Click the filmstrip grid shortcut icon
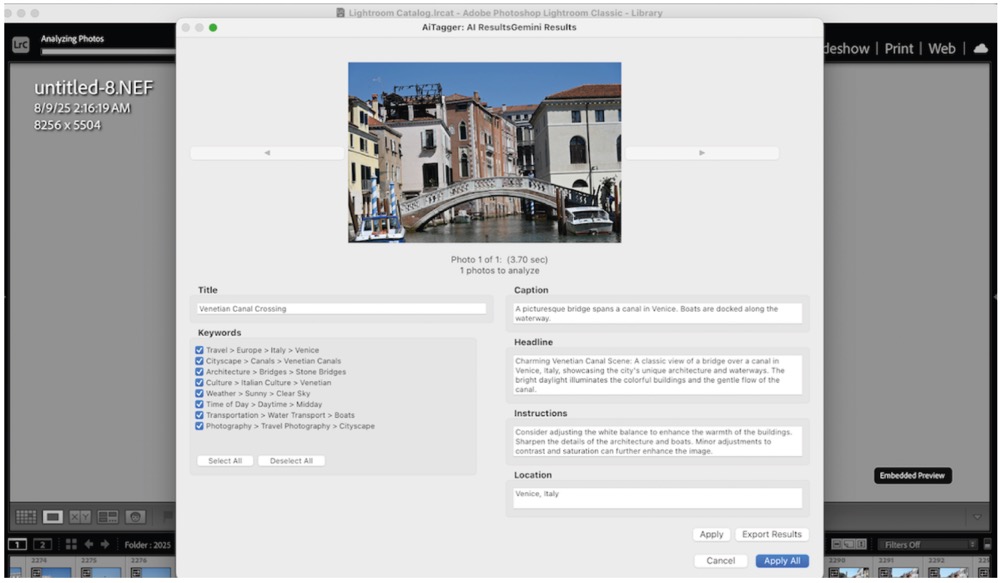 coord(71,544)
